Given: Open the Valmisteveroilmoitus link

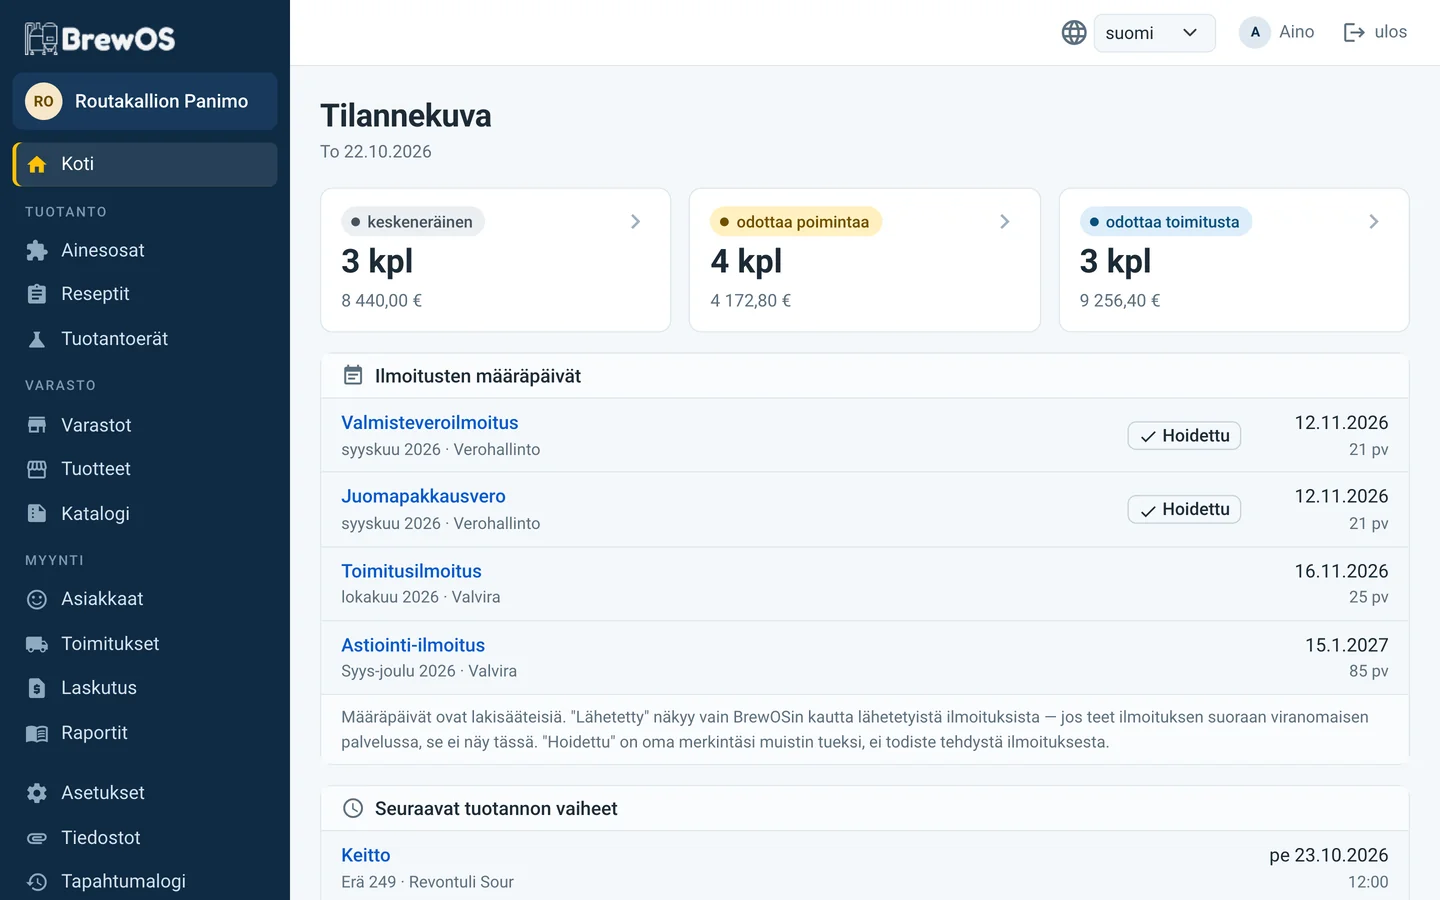Looking at the screenshot, I should tap(430, 423).
